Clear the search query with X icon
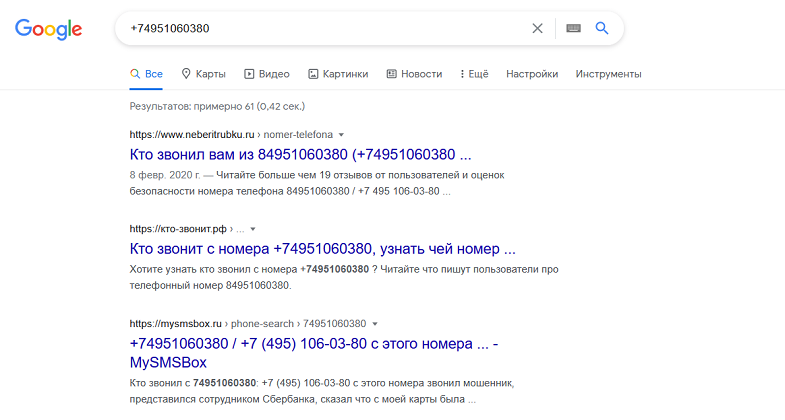 [537, 29]
